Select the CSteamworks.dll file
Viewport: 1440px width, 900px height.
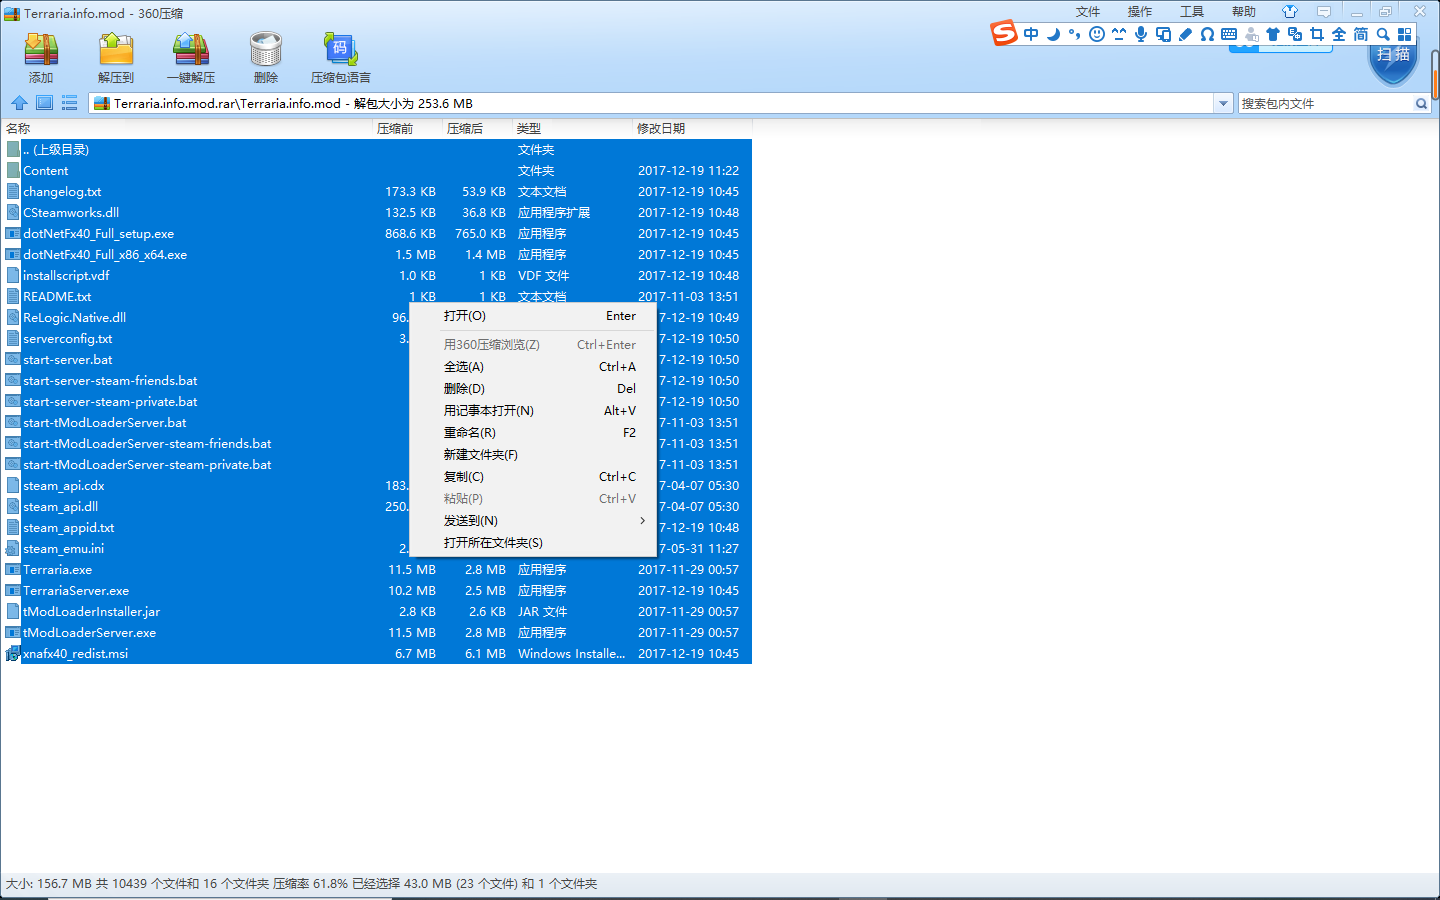click(x=377, y=213)
